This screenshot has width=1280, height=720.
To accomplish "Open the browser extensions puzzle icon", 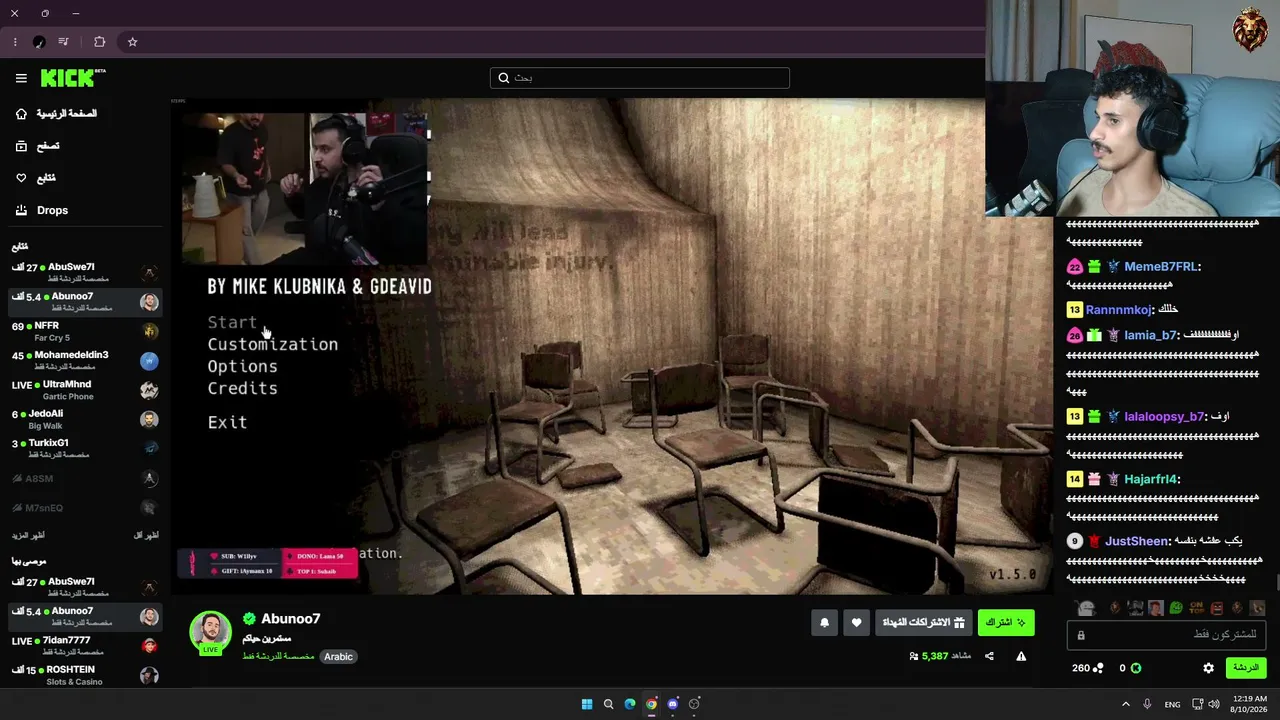I will pos(99,42).
